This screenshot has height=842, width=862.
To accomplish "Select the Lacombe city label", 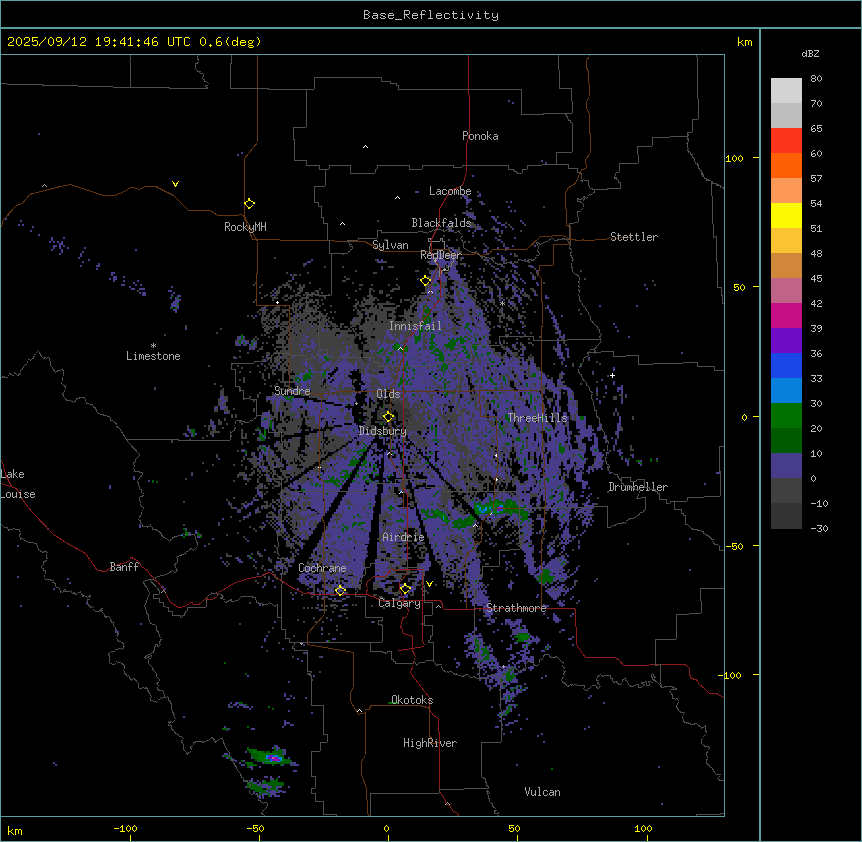I will [x=450, y=191].
